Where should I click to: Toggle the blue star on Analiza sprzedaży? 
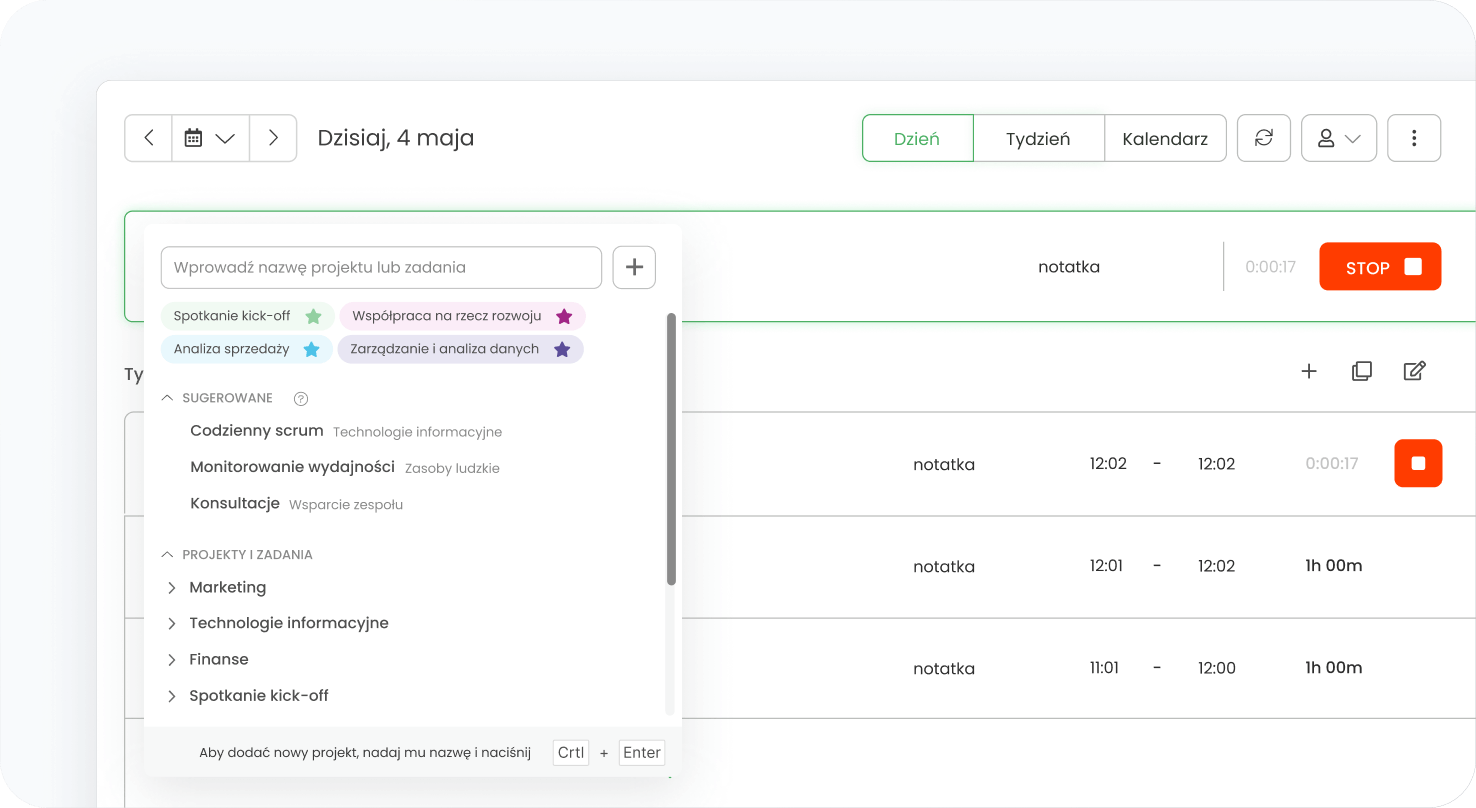pos(311,349)
